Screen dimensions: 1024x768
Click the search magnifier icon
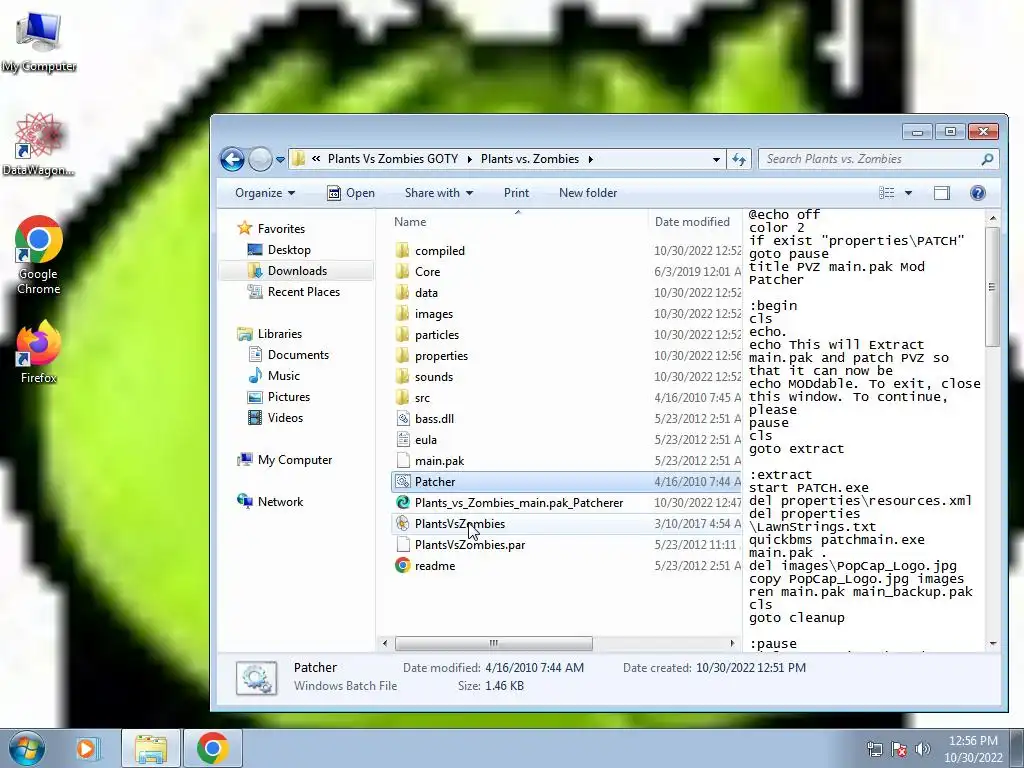(x=987, y=159)
